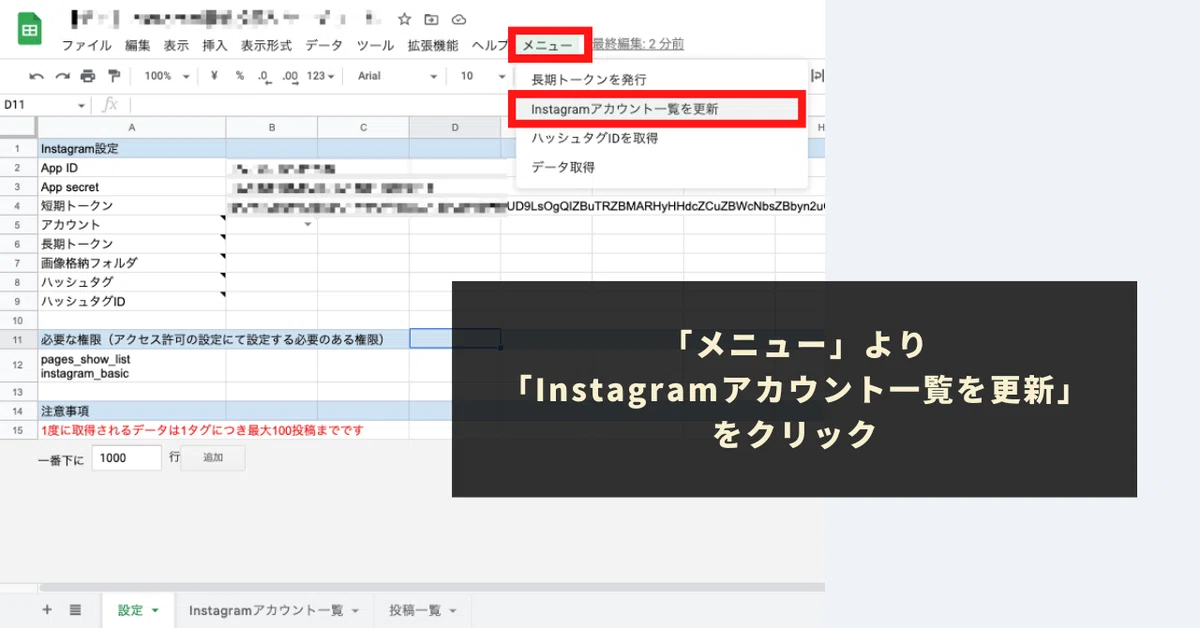Screen dimensions: 1200x628
Task: Decrease decimal places (.0 arrow icon)
Action: [x=263, y=76]
